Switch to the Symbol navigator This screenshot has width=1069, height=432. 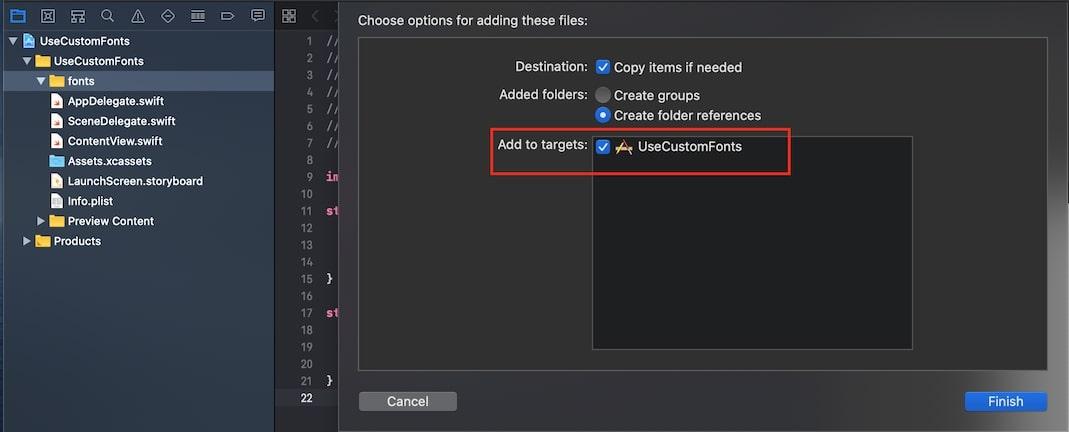pyautogui.click(x=78, y=16)
